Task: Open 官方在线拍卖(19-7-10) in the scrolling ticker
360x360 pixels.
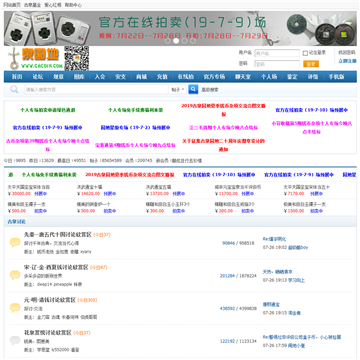Action: (219, 175)
